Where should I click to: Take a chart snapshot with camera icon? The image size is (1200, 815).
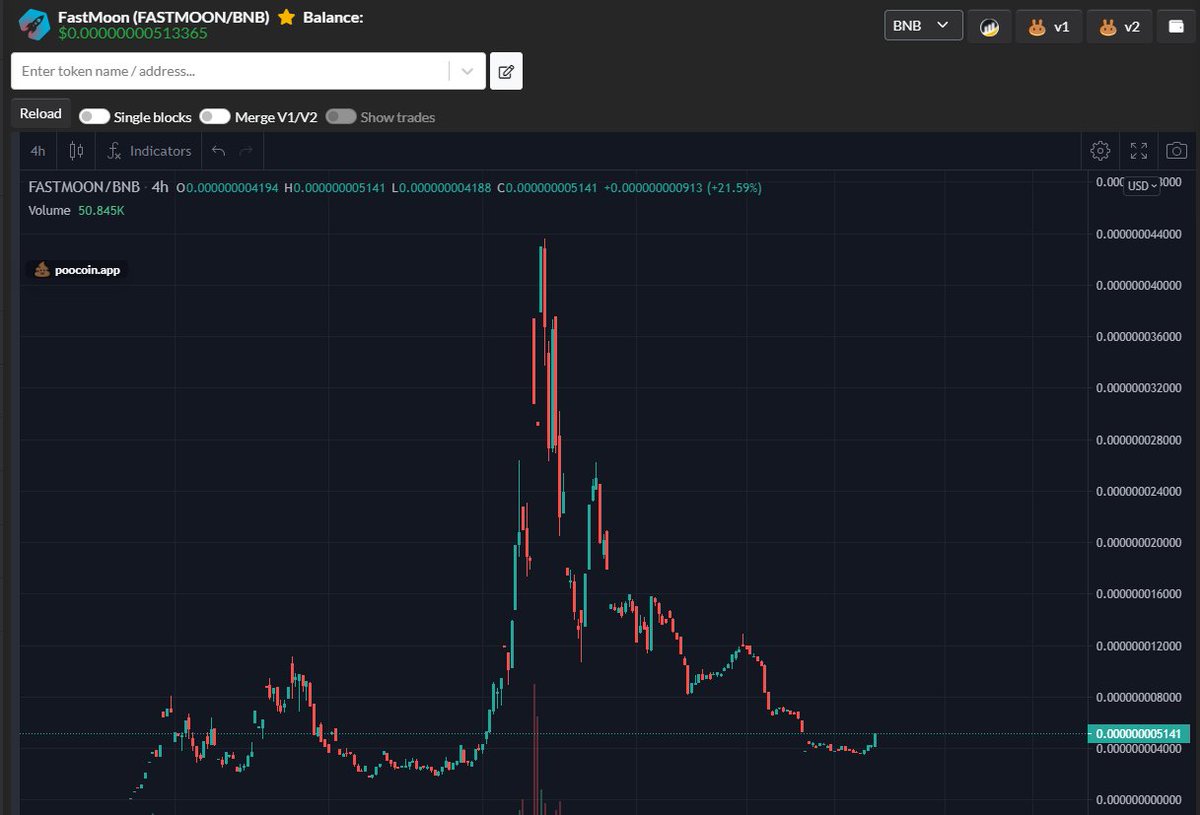[x=1177, y=151]
